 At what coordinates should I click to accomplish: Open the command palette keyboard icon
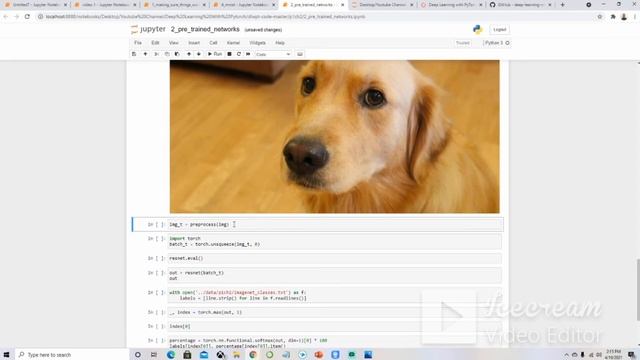click(300, 54)
